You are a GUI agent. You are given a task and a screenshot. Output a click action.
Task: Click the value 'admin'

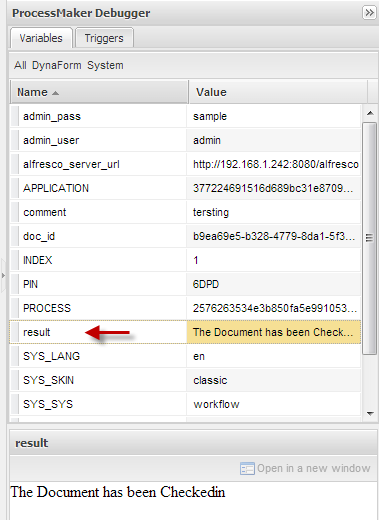tap(207, 140)
